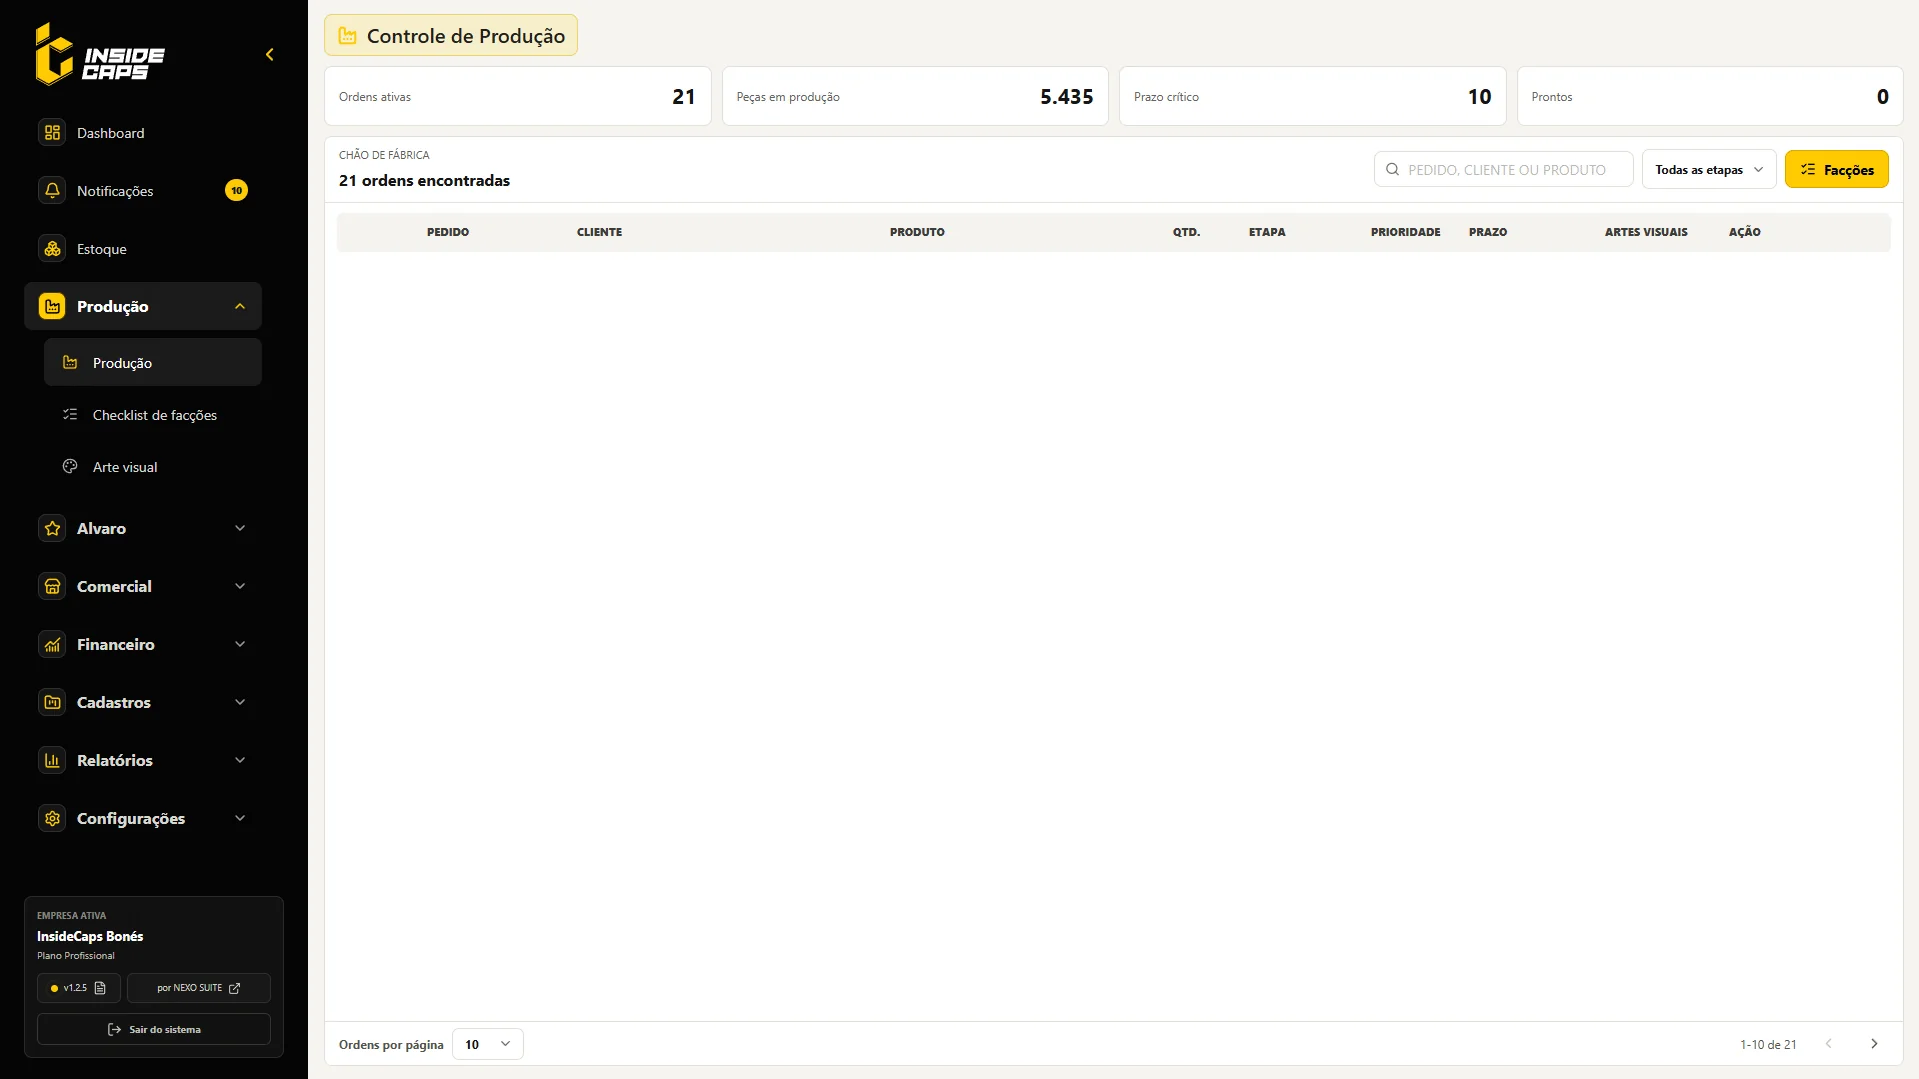This screenshot has height=1079, width=1919.
Task: Click the Configurações gear icon
Action: click(x=52, y=819)
